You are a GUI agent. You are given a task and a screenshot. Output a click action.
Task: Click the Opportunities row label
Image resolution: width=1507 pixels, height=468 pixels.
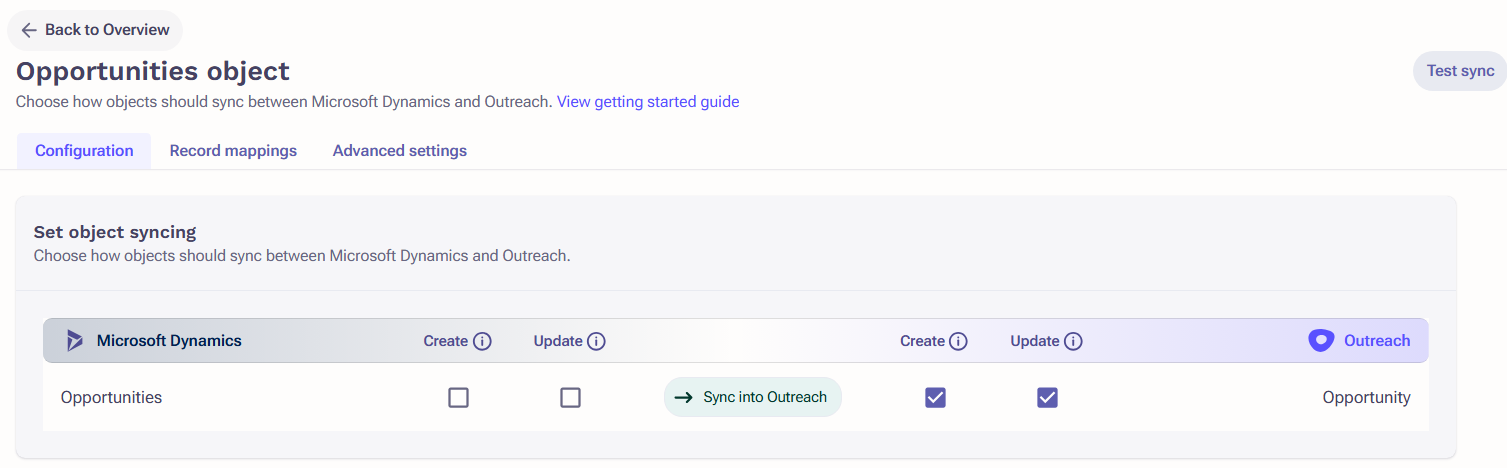pos(111,397)
